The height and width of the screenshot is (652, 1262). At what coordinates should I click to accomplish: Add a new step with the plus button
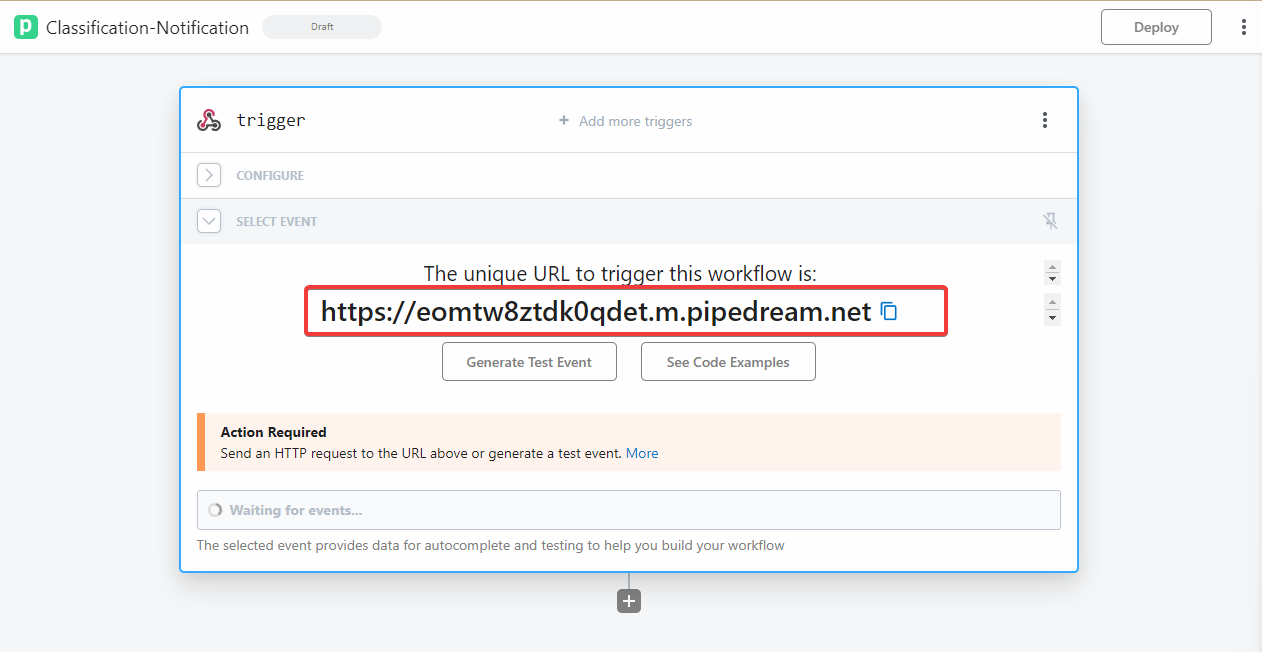click(629, 601)
